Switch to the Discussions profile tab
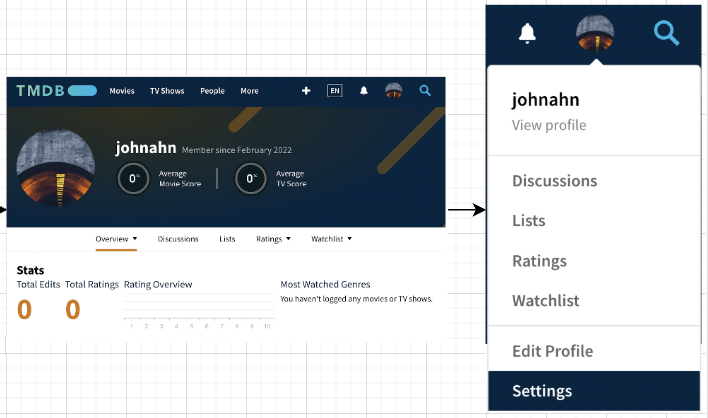 pyautogui.click(x=178, y=239)
